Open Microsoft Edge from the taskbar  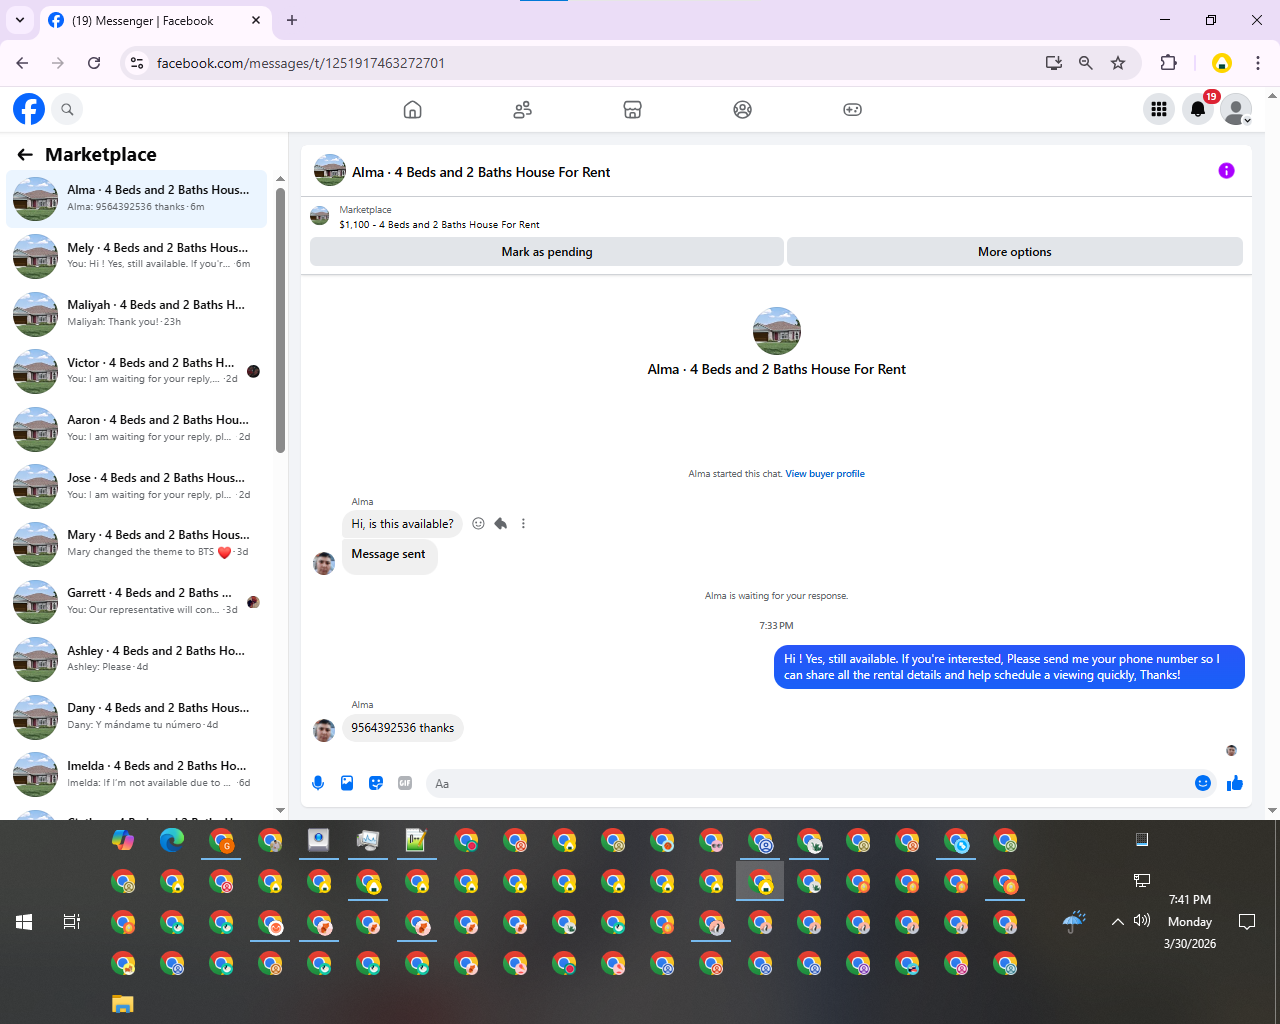click(x=172, y=840)
